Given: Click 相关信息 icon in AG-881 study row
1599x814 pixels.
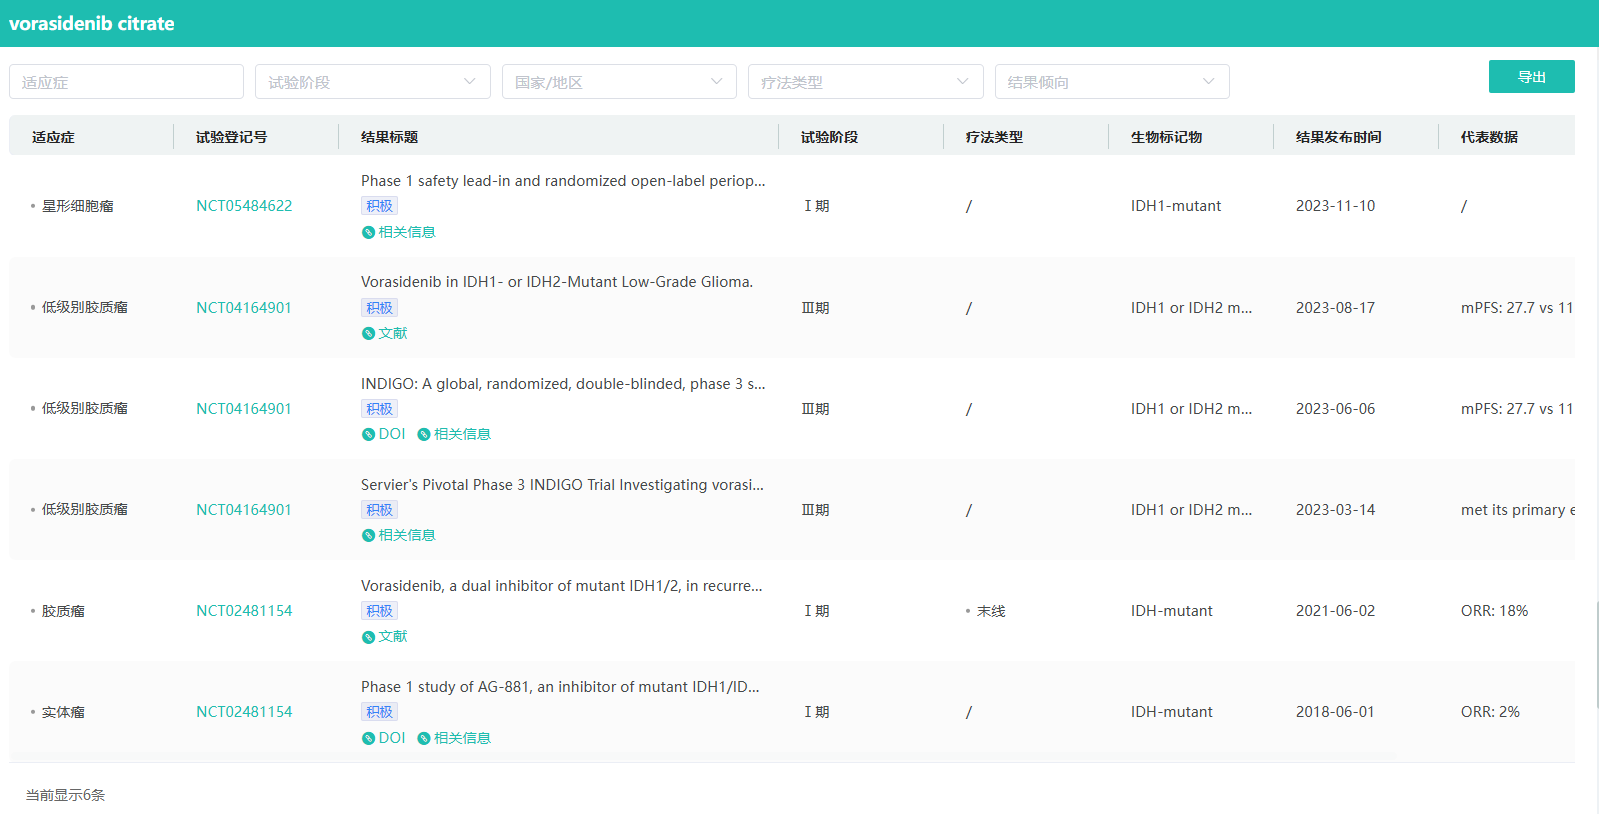Looking at the screenshot, I should (x=424, y=738).
